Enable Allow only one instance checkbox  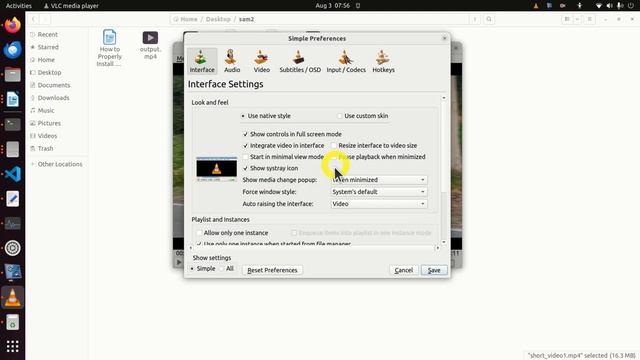232,233
